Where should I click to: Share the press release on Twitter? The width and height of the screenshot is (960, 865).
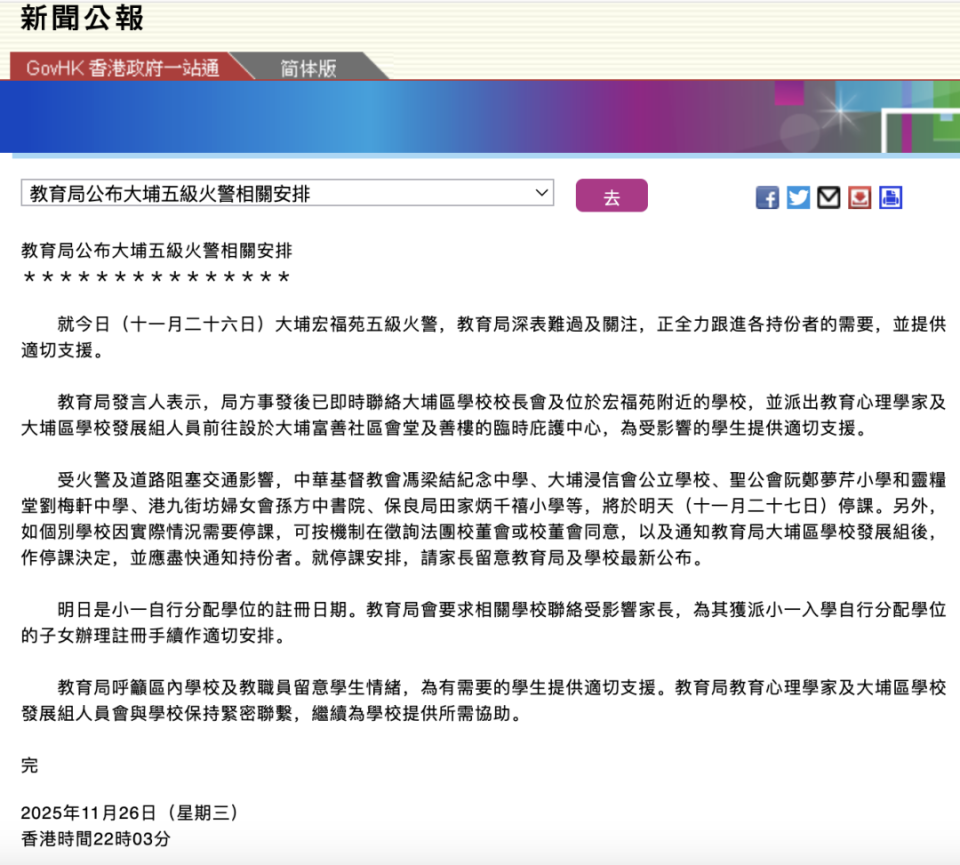tap(798, 197)
